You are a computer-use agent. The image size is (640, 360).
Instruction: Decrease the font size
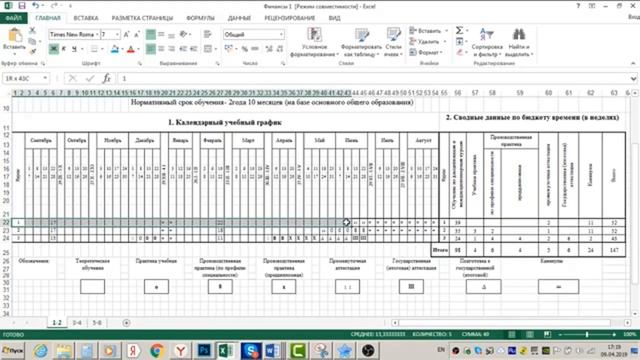click(x=137, y=35)
